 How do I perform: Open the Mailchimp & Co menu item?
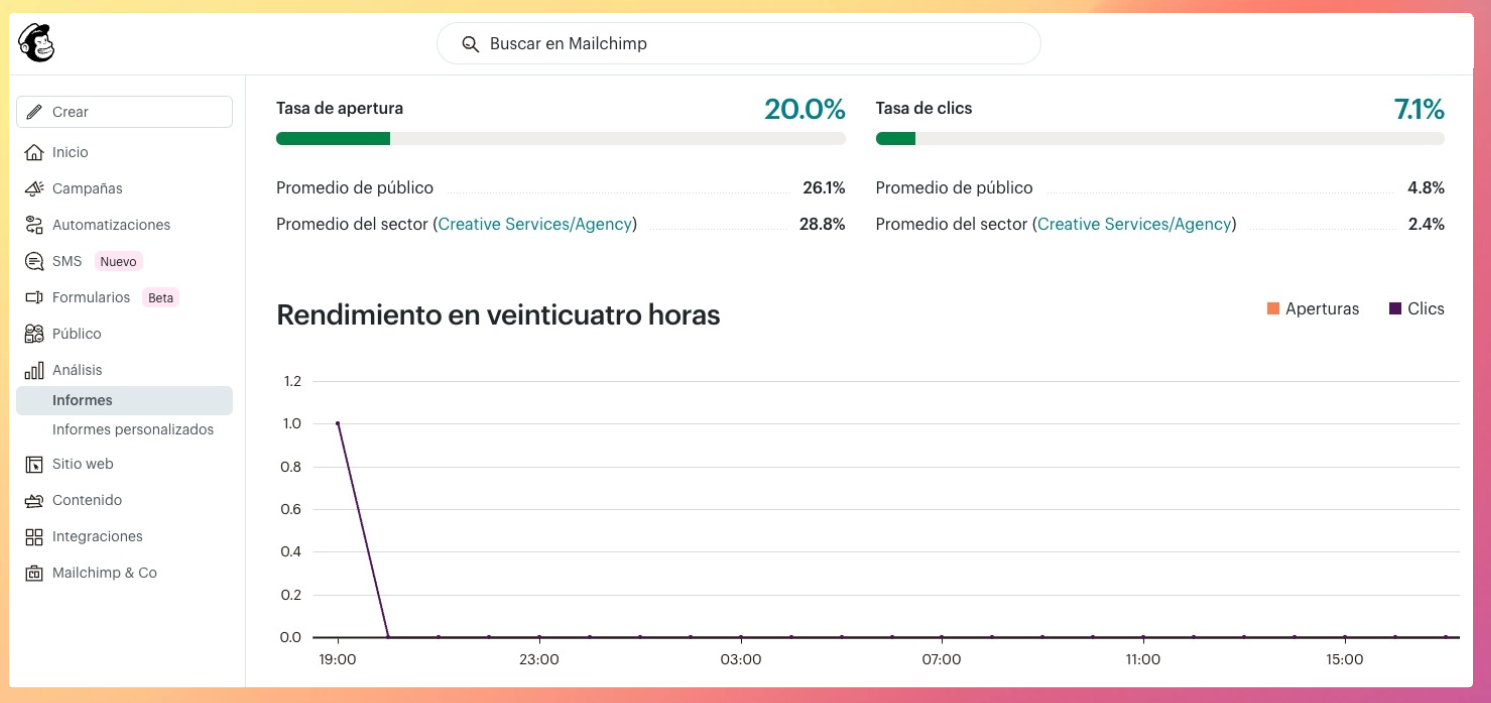pyautogui.click(x=104, y=573)
